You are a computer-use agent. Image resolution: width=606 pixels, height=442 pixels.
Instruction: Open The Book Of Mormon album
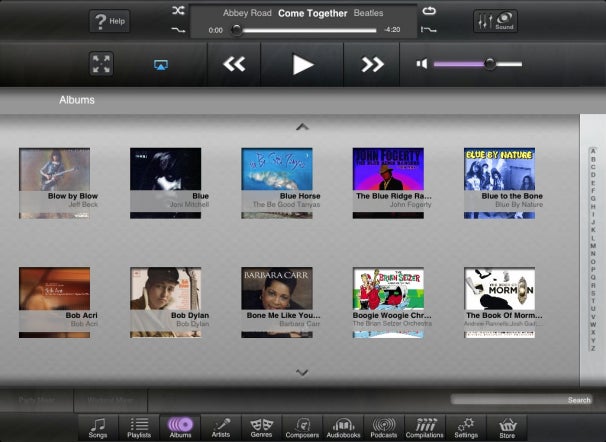(500, 303)
